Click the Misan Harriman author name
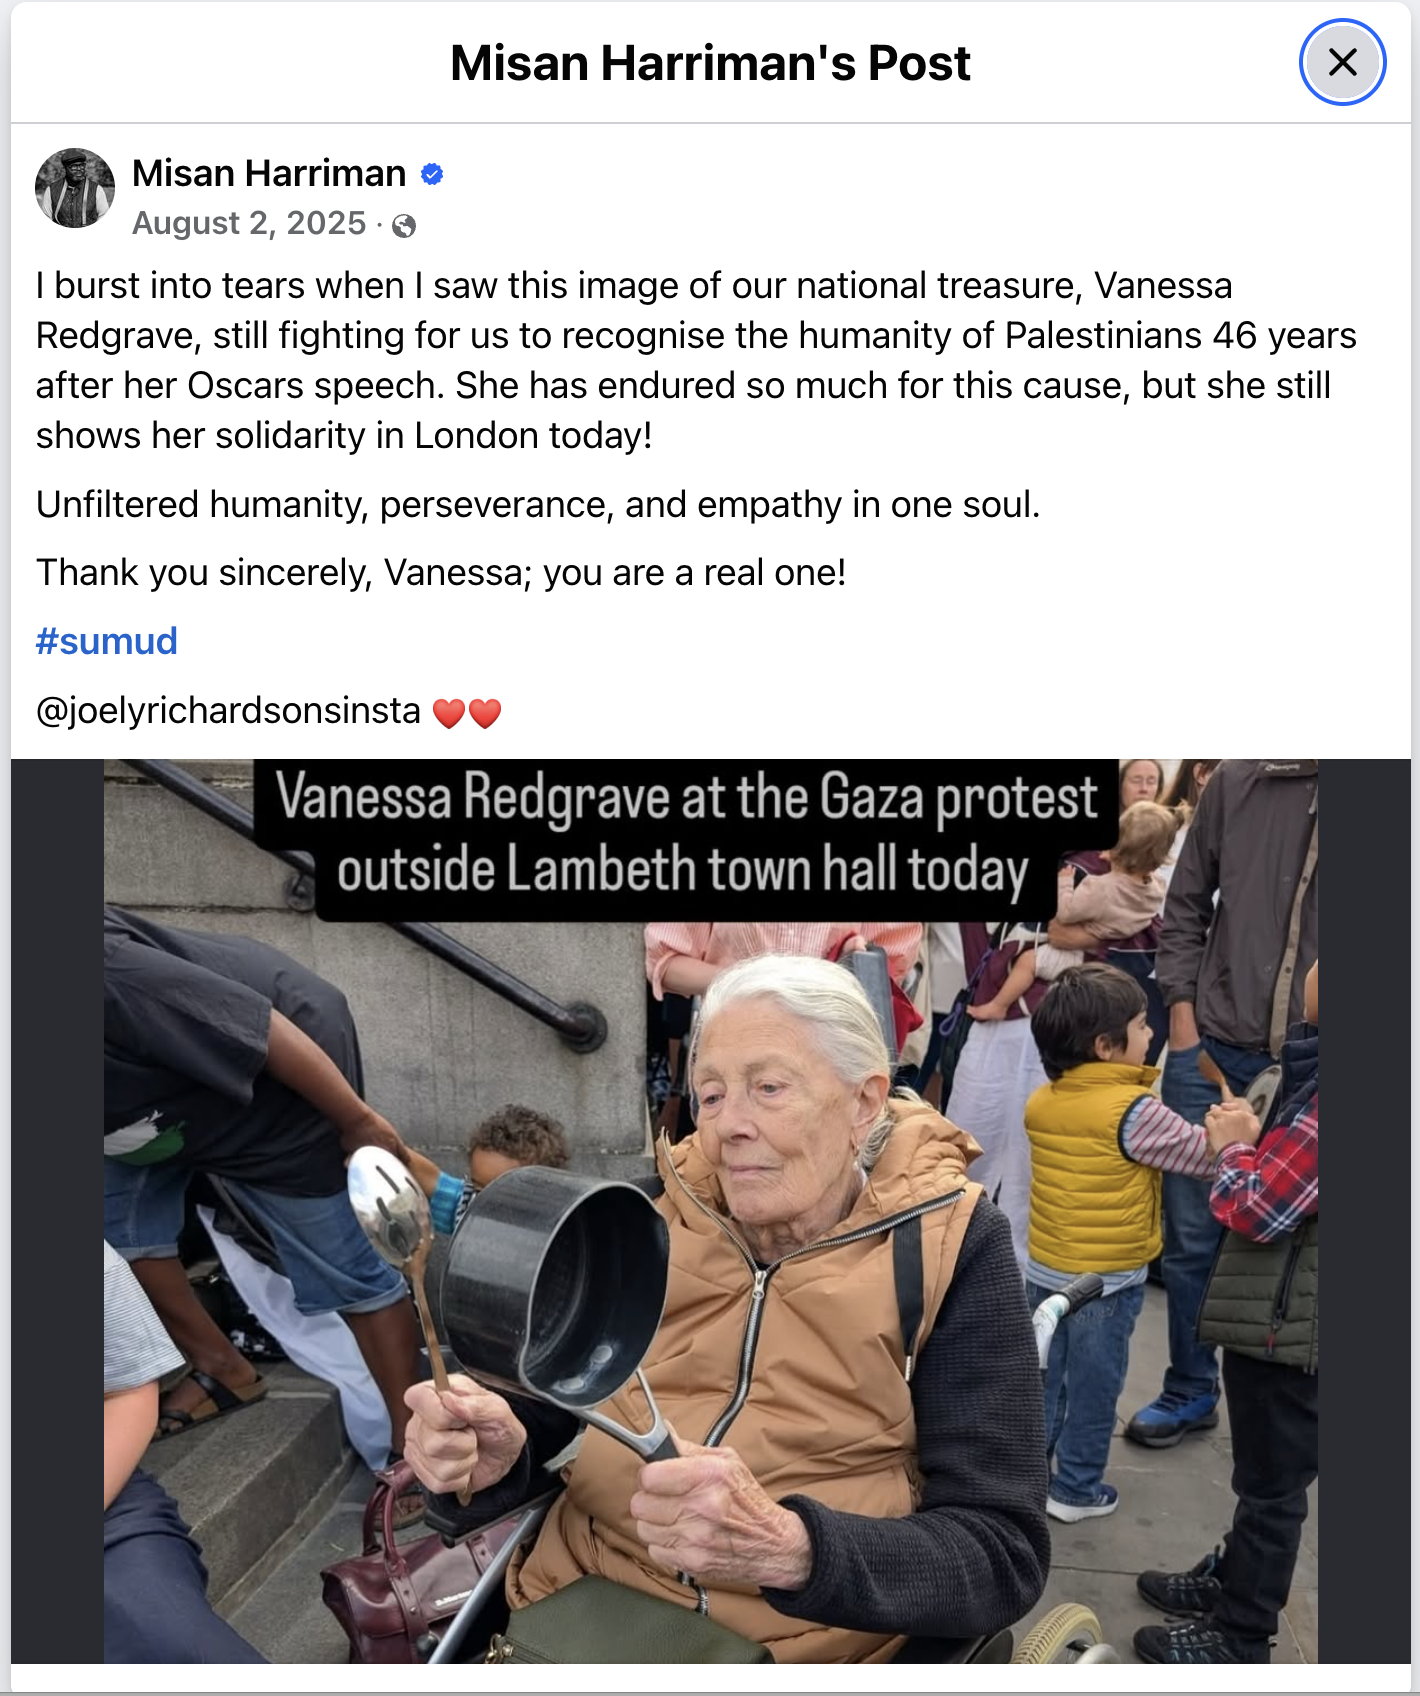 pyautogui.click(x=269, y=173)
